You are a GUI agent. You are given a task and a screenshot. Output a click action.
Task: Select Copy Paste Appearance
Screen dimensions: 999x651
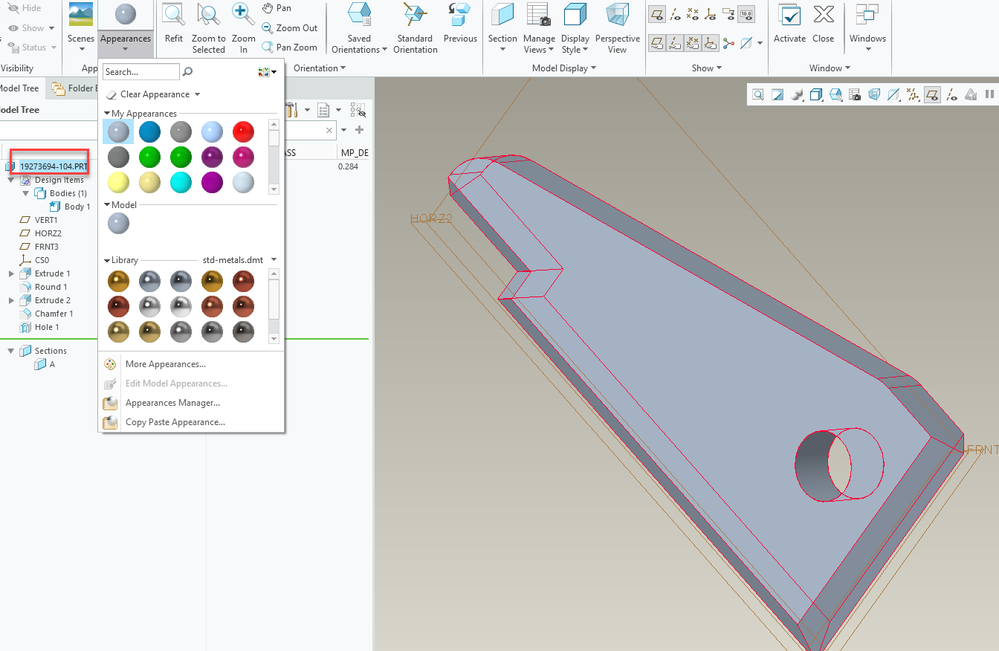[x=174, y=422]
